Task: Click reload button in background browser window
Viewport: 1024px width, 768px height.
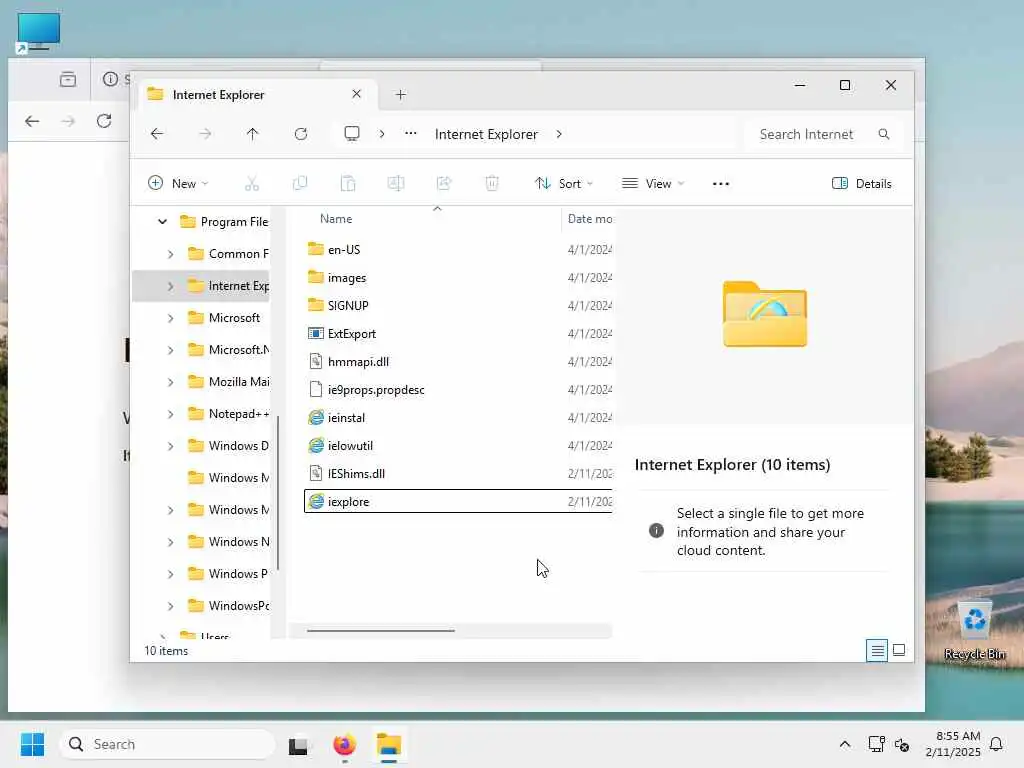Action: coord(104,121)
